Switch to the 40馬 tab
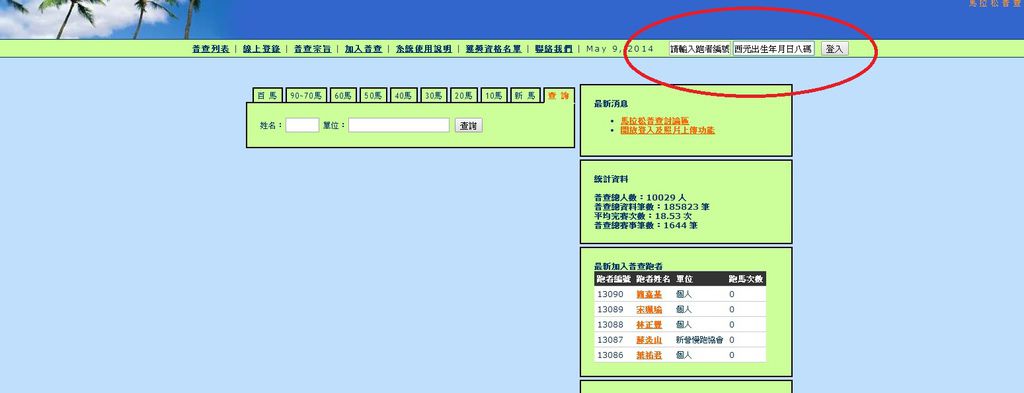Viewport: 1024px width, 393px height. [x=404, y=95]
